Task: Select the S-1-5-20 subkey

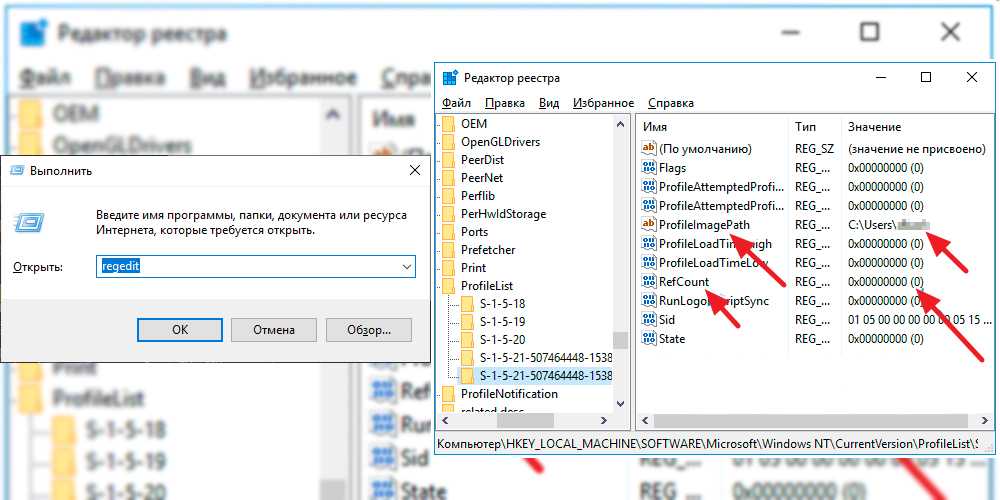Action: [x=502, y=340]
